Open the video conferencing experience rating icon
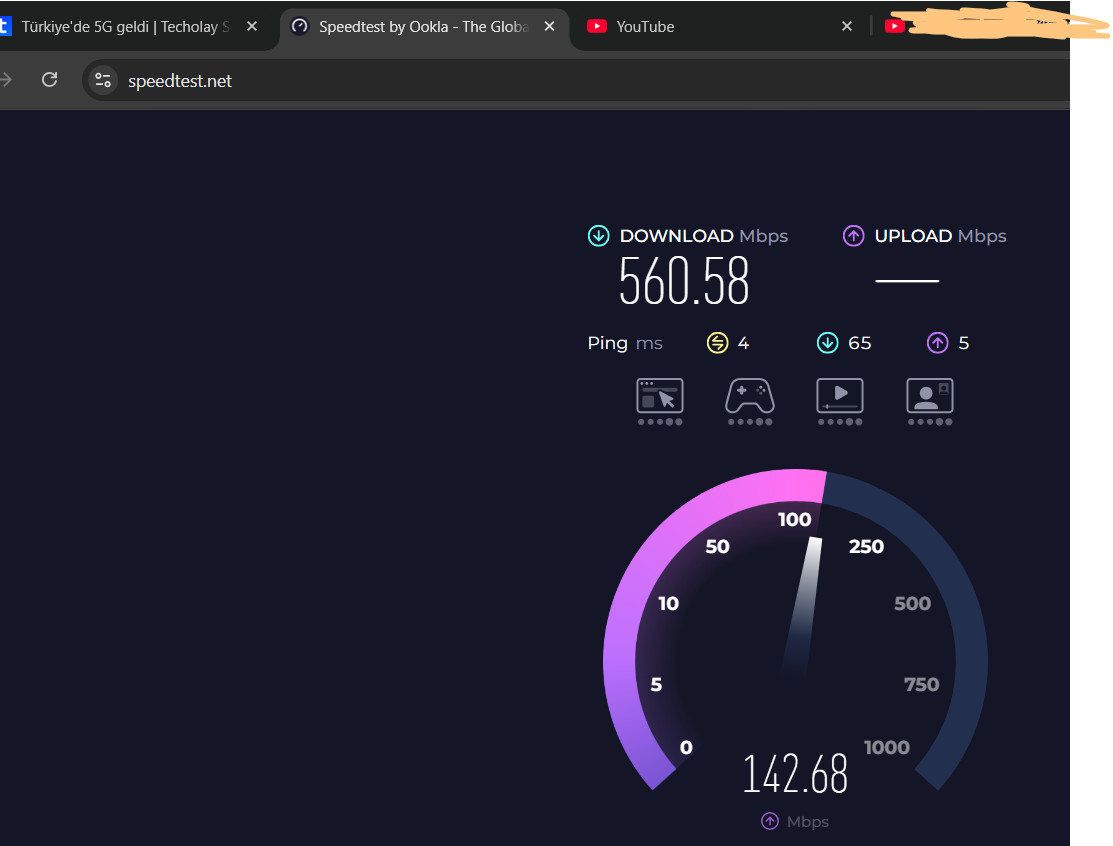Viewport: 1113px width, 846px height. point(930,402)
